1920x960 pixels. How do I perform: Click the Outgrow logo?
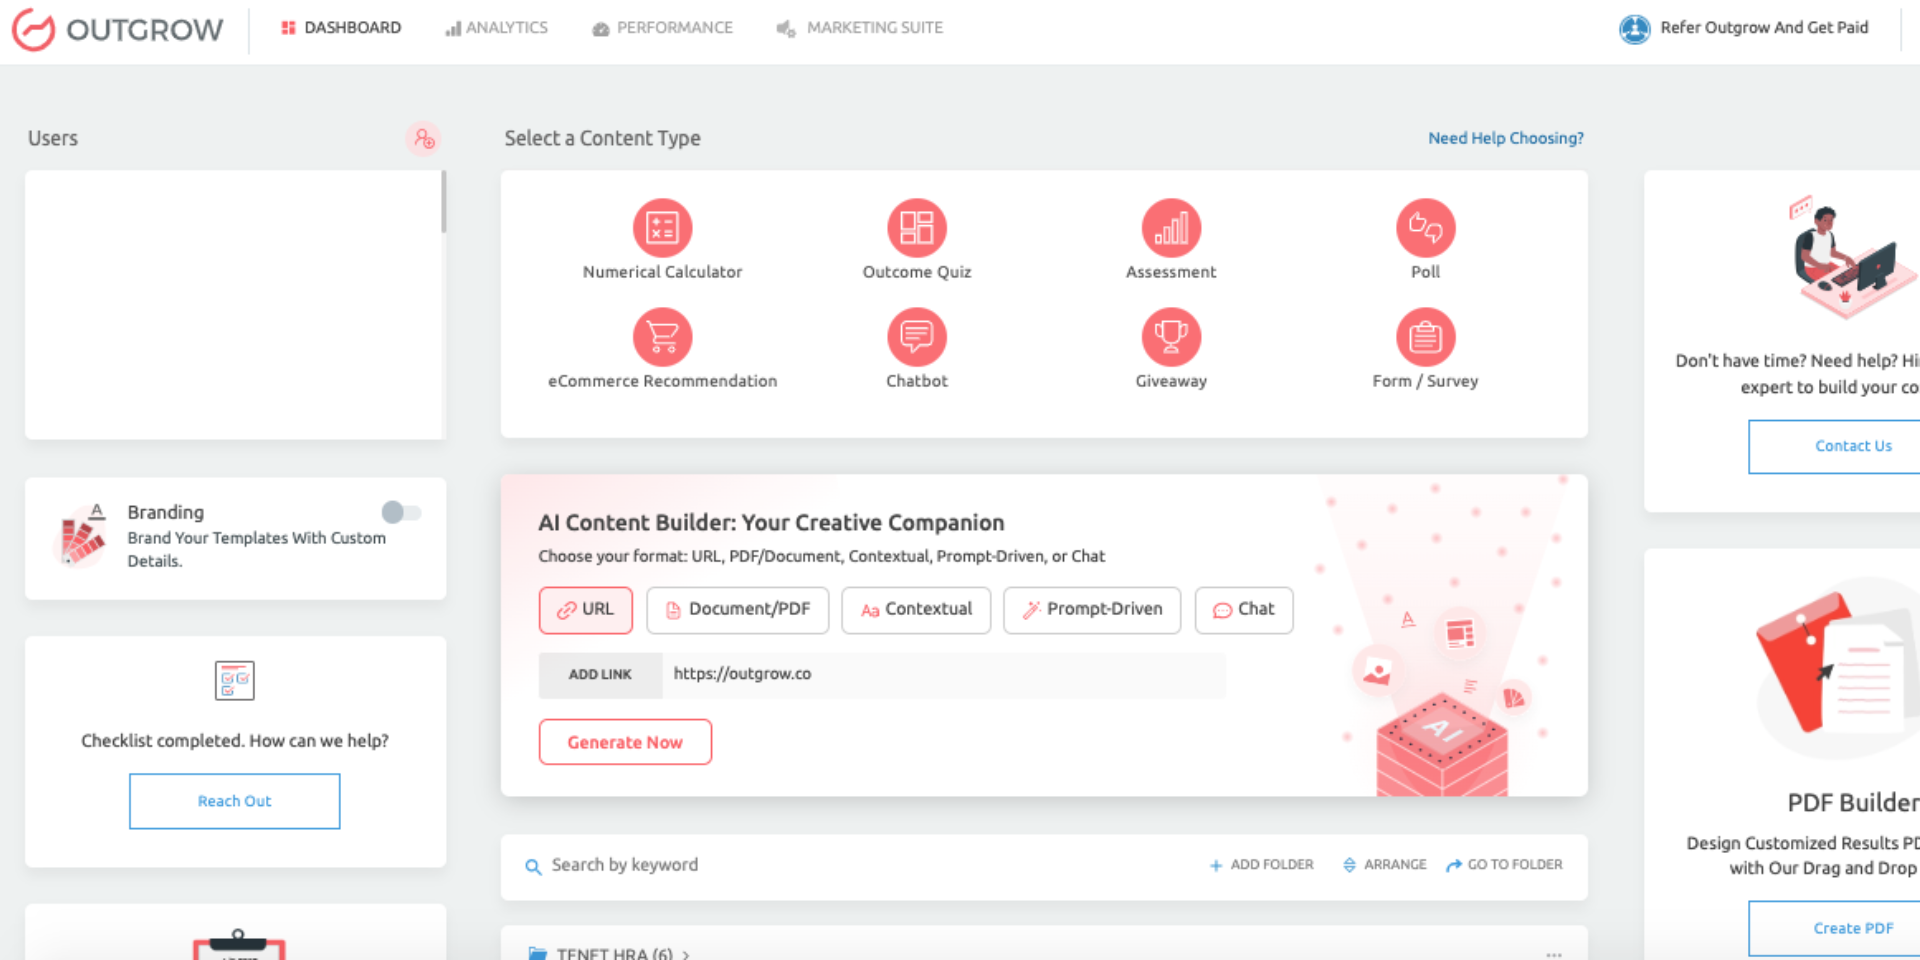(118, 29)
